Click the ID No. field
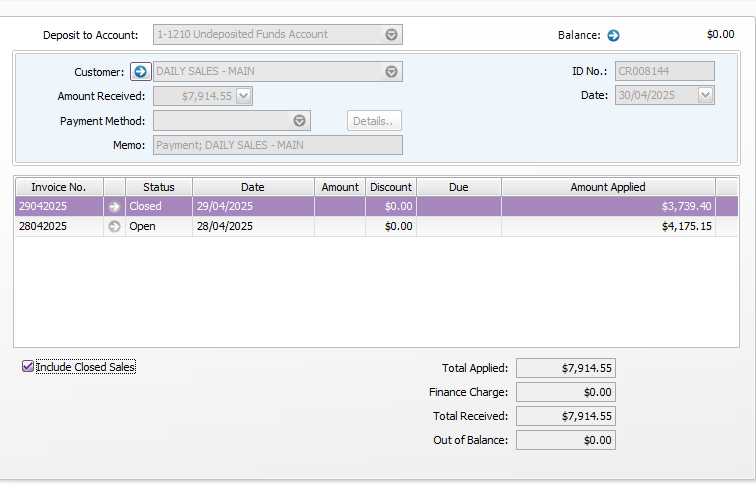The width and height of the screenshot is (756, 484). pos(664,71)
